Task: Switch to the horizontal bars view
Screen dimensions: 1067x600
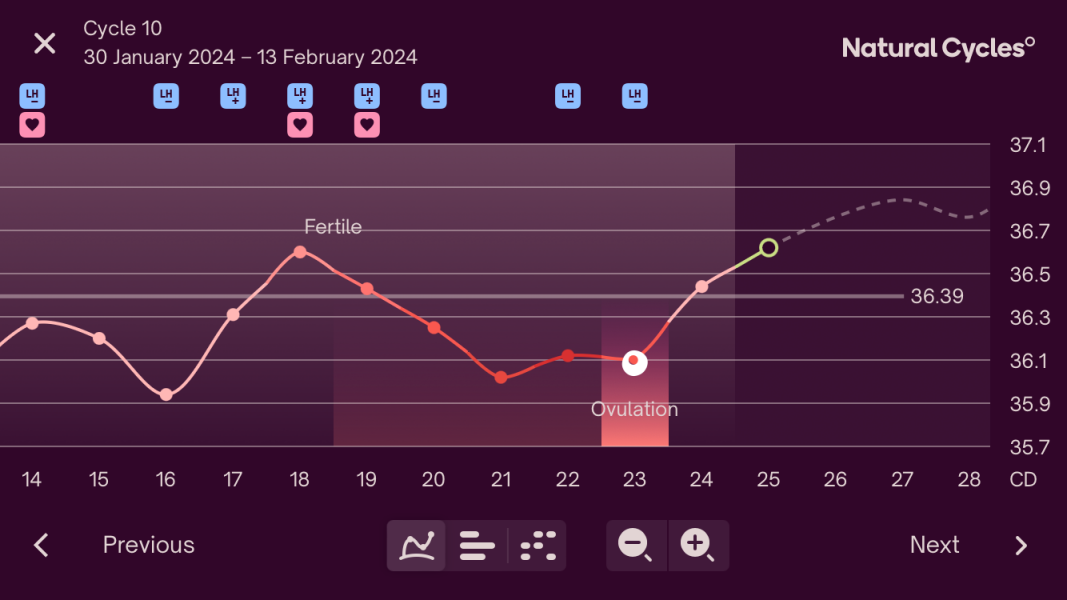Action: pyautogui.click(x=476, y=546)
